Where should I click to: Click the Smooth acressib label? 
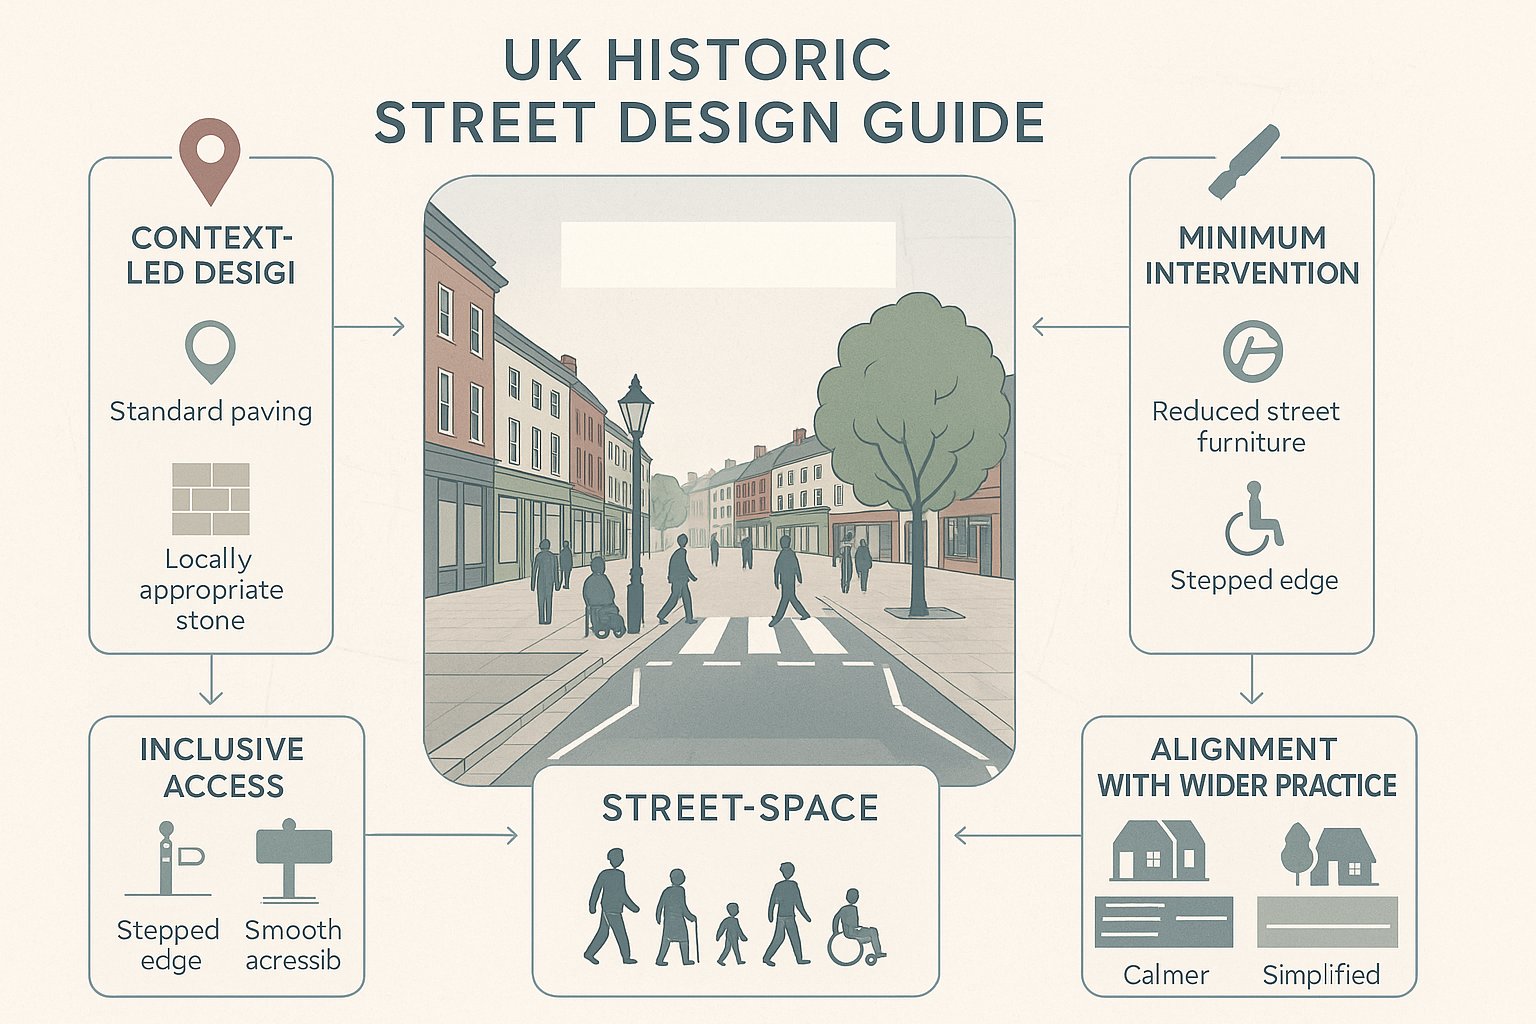pyautogui.click(x=293, y=945)
